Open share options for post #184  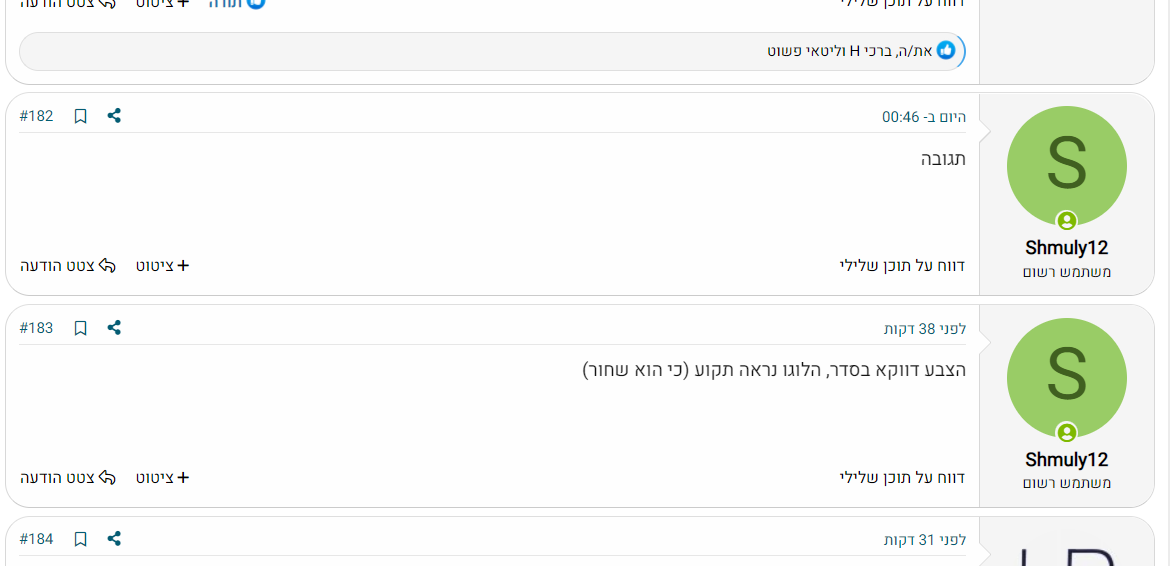pos(114,539)
